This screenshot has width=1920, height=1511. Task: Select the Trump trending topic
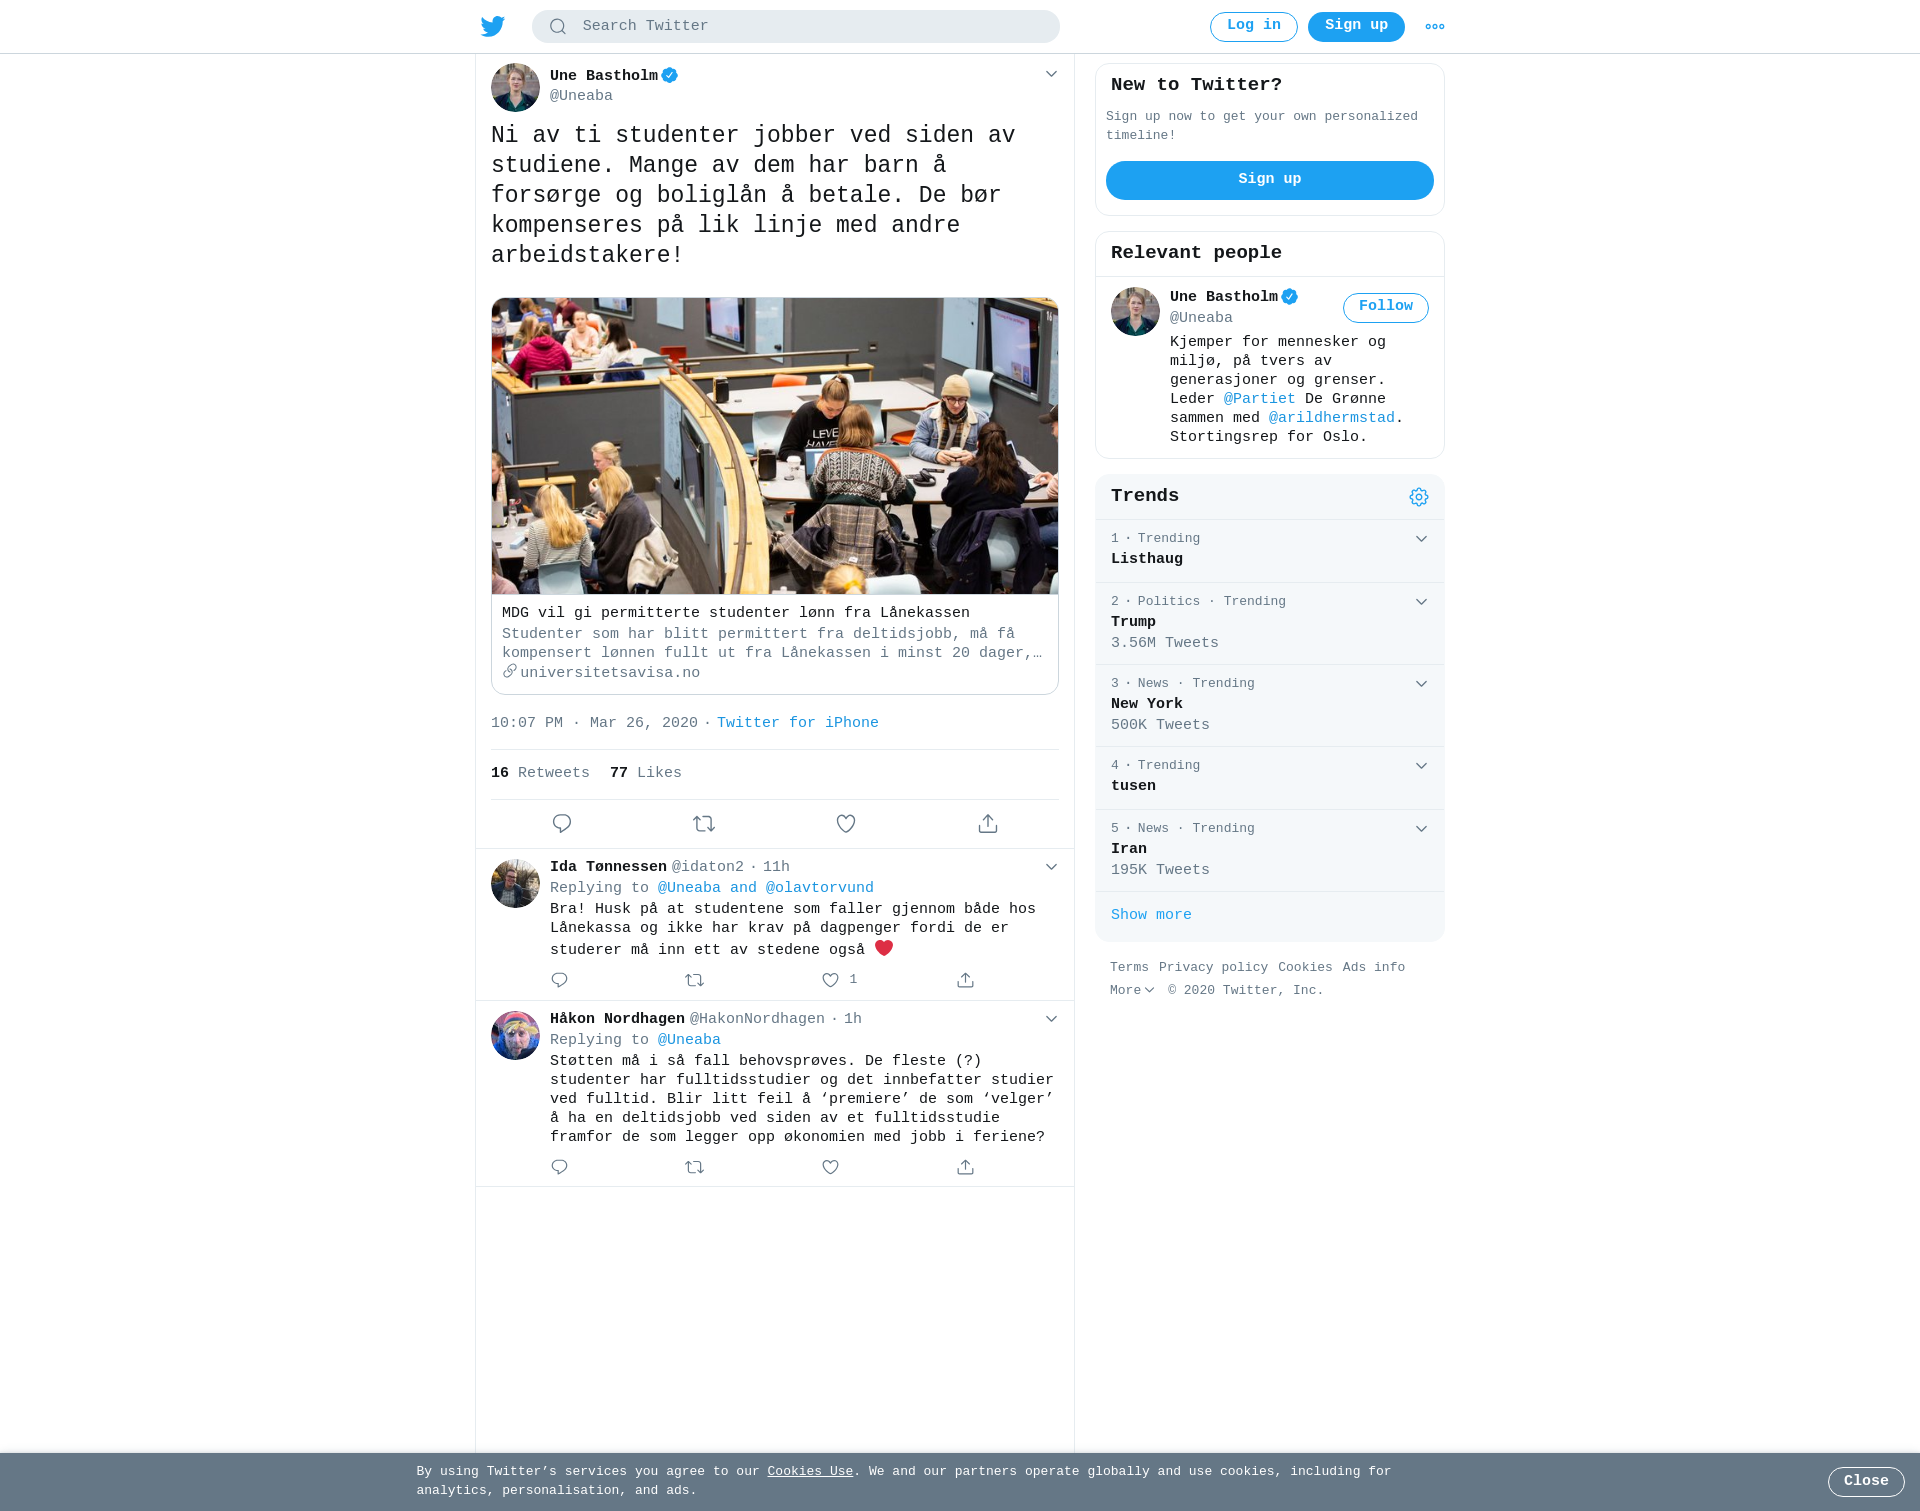tap(1270, 623)
